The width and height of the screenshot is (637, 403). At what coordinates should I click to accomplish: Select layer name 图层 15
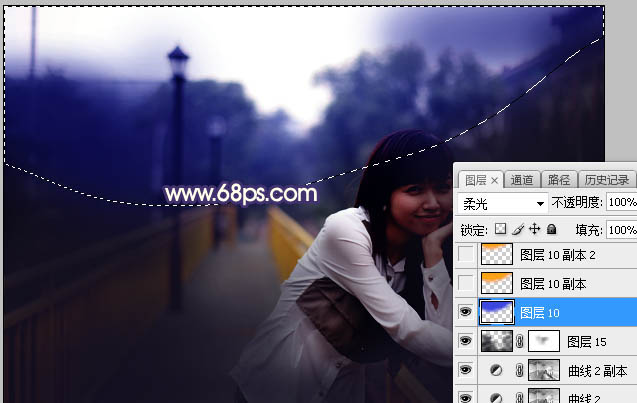[x=587, y=342]
